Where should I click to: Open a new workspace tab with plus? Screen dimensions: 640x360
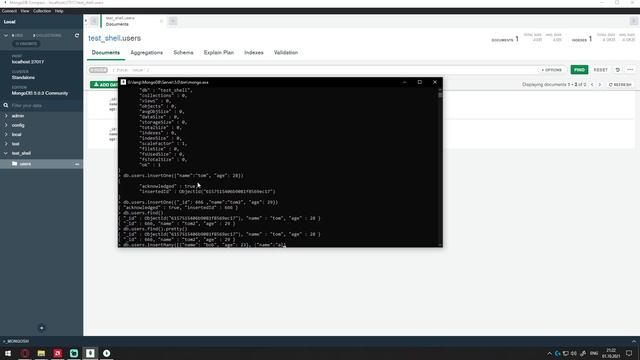coord(173,21)
